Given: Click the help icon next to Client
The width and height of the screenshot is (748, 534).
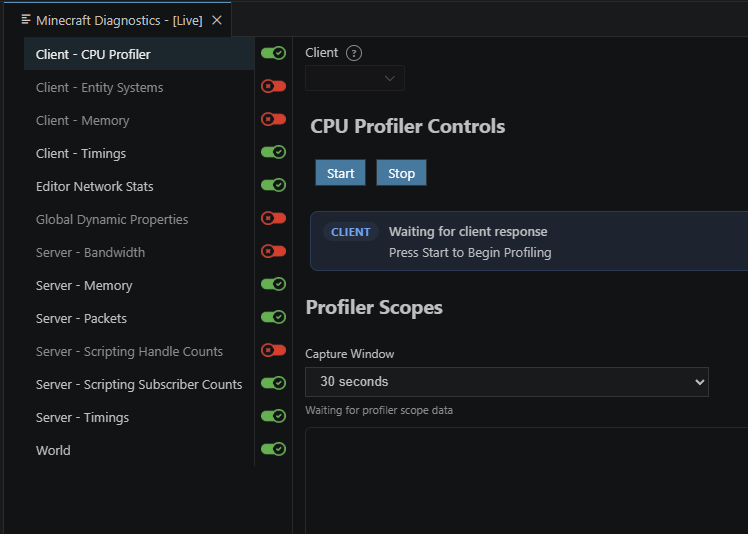Looking at the screenshot, I should click(353, 53).
